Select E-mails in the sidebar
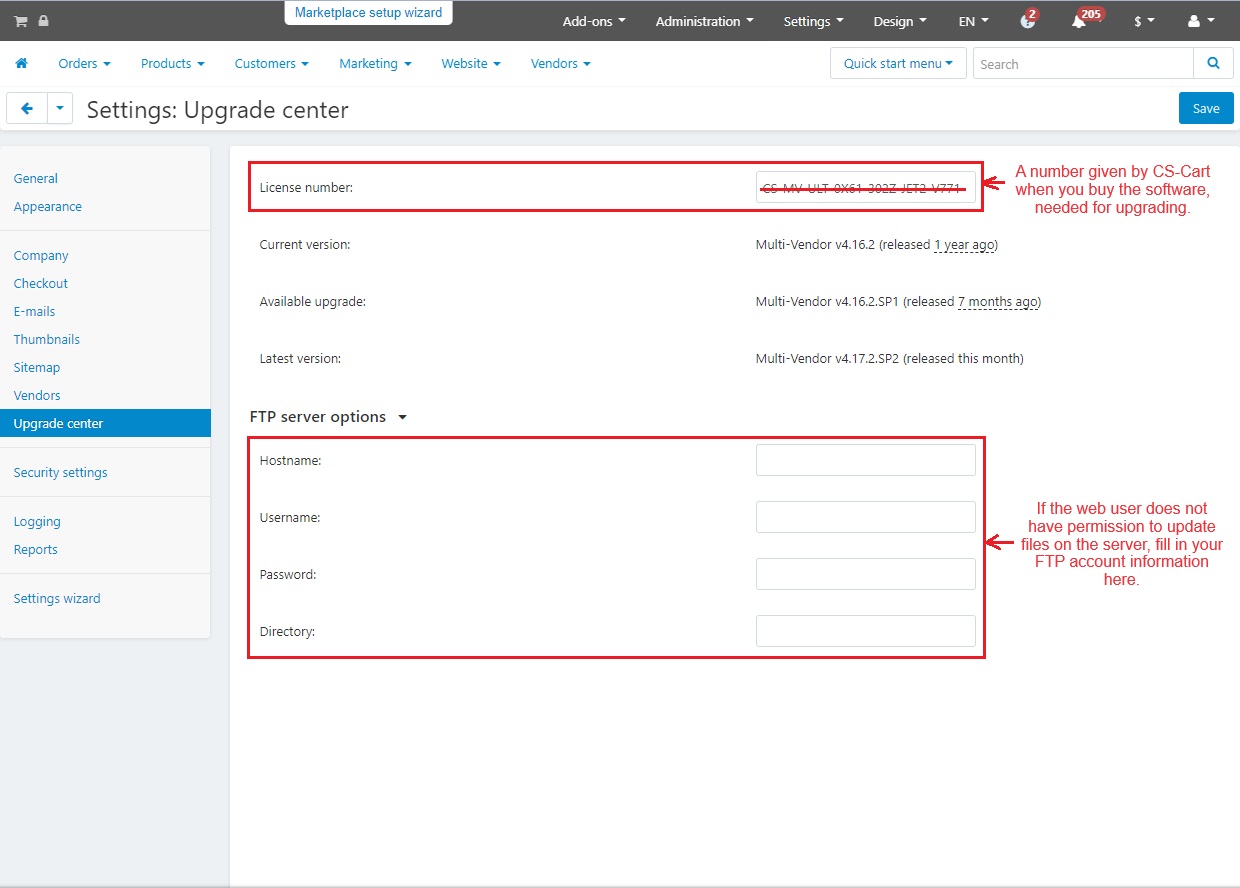The image size is (1240, 888). 35,311
